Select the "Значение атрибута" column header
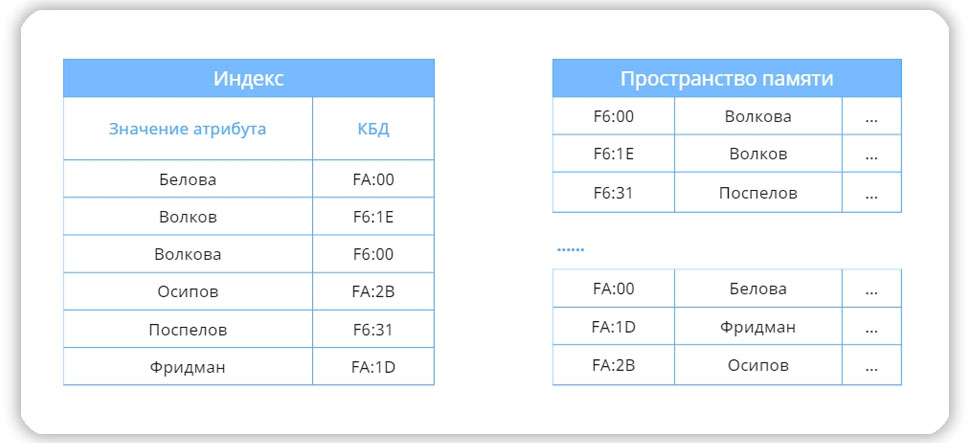 pos(187,129)
